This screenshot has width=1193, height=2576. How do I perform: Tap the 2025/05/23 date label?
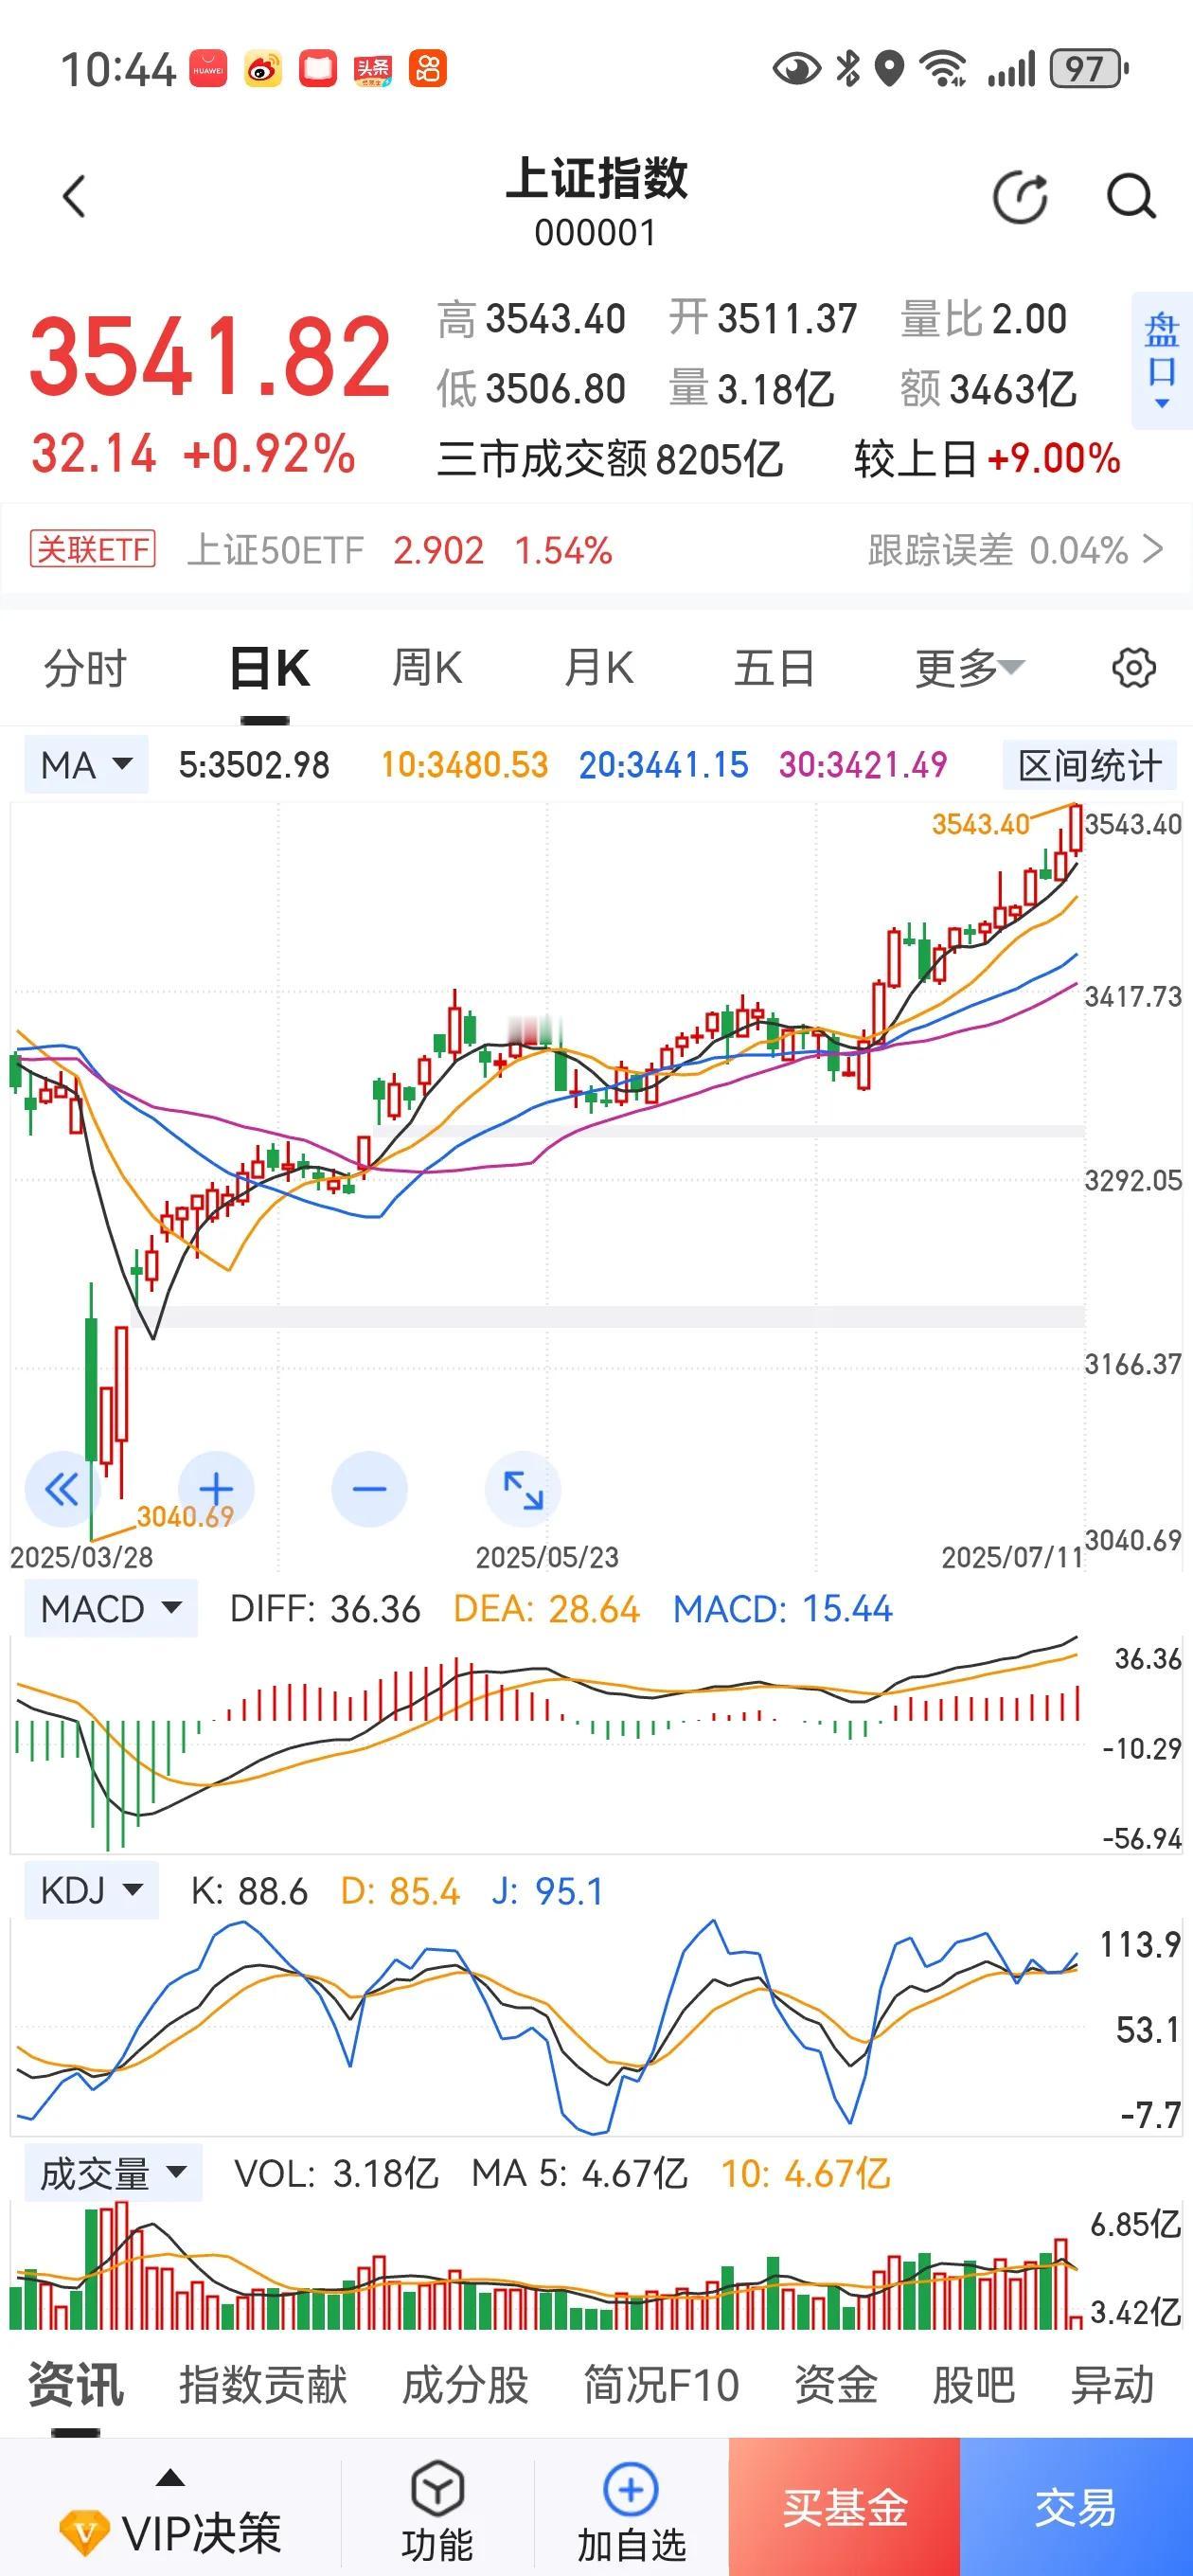tap(547, 1557)
